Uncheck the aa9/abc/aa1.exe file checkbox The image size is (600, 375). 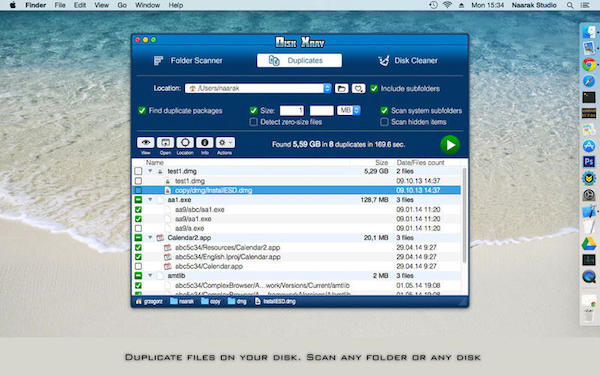tap(139, 210)
